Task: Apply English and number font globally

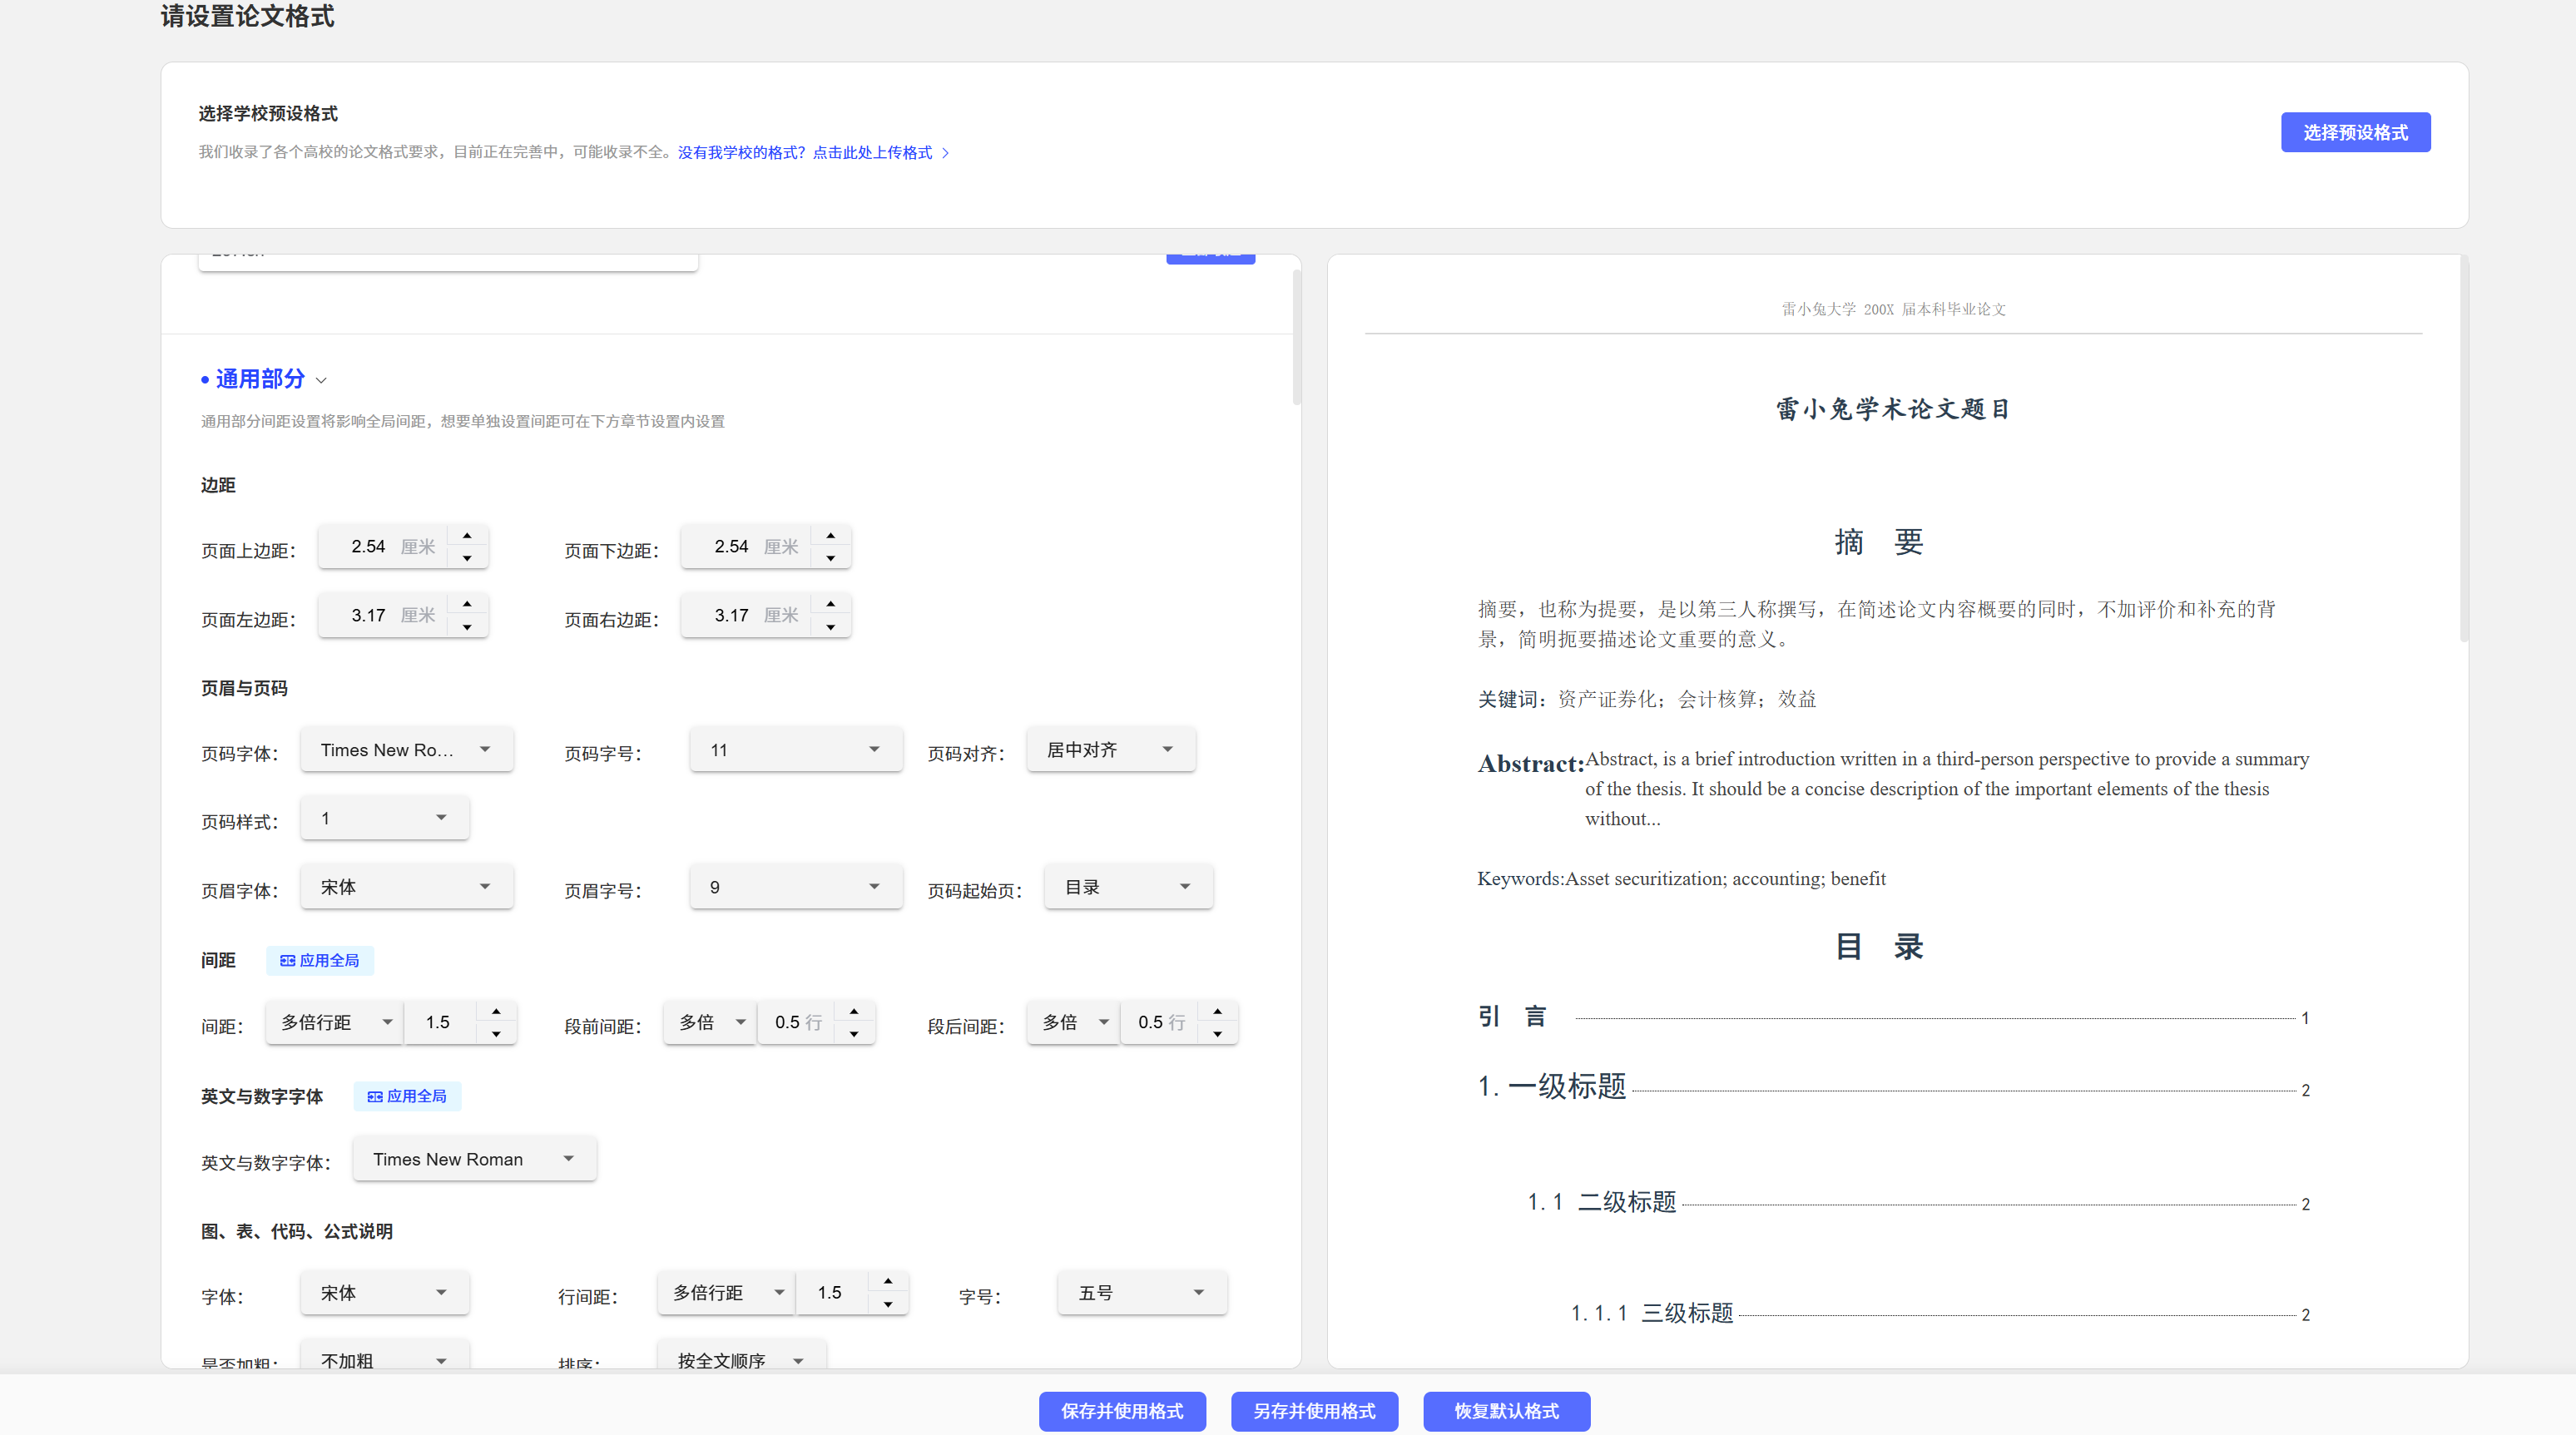Action: (407, 1096)
